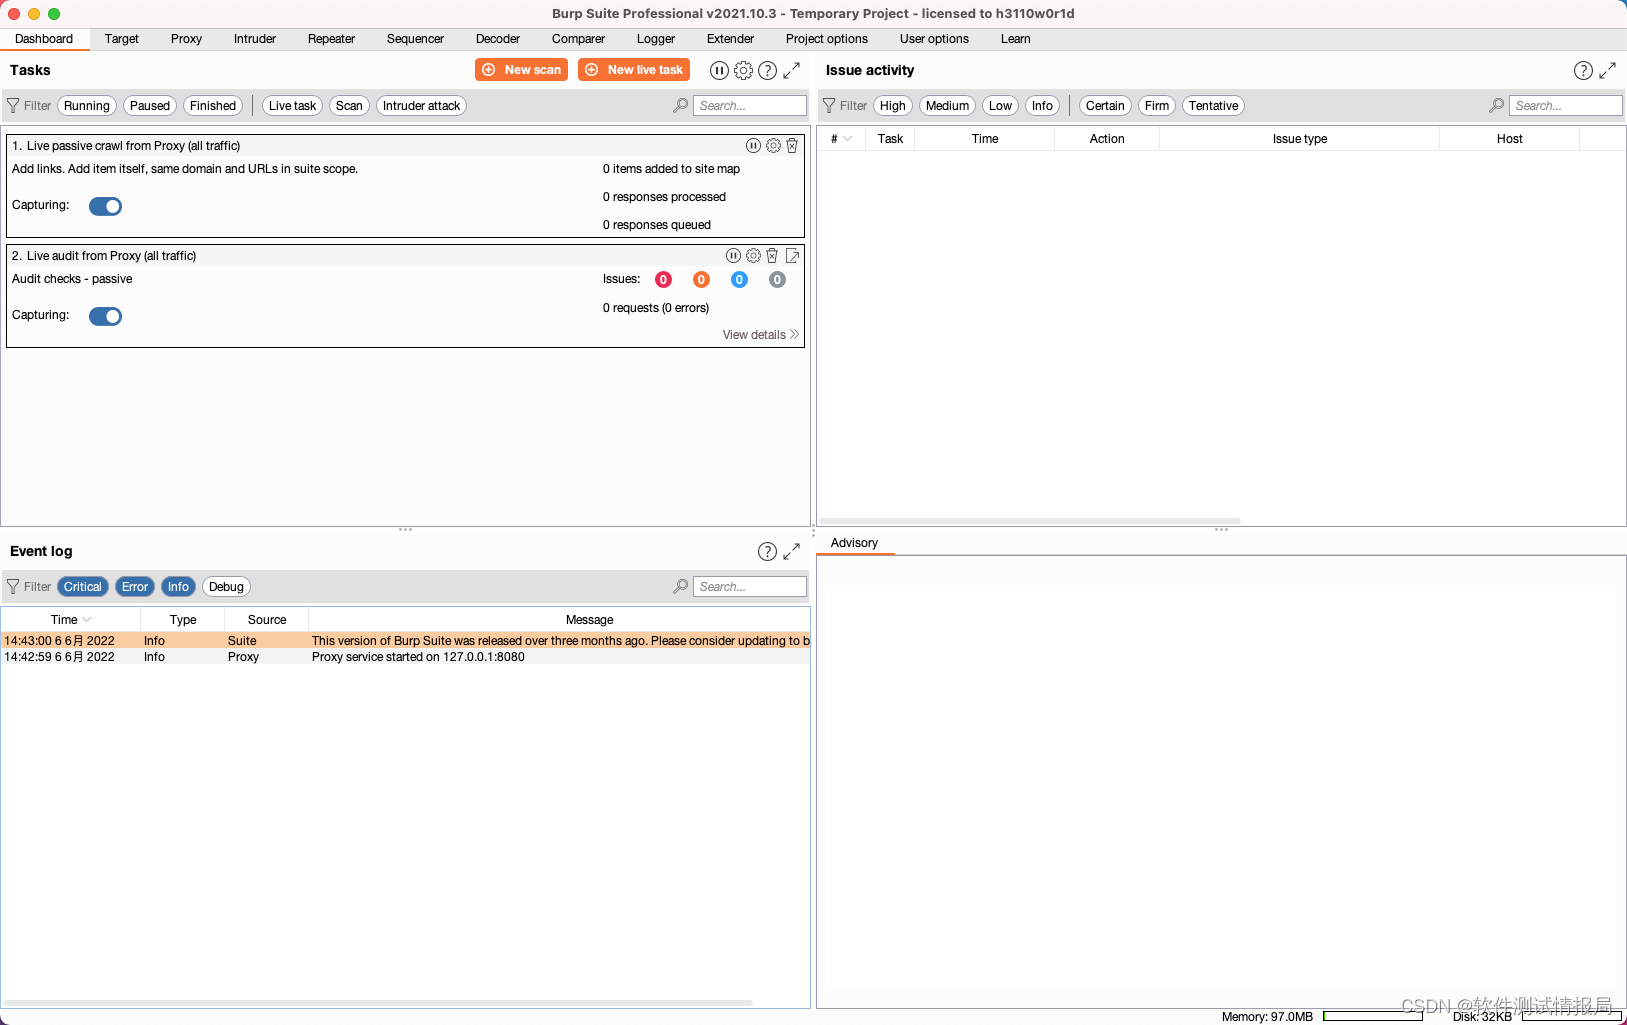Open settings for Live audit task

[x=753, y=256]
